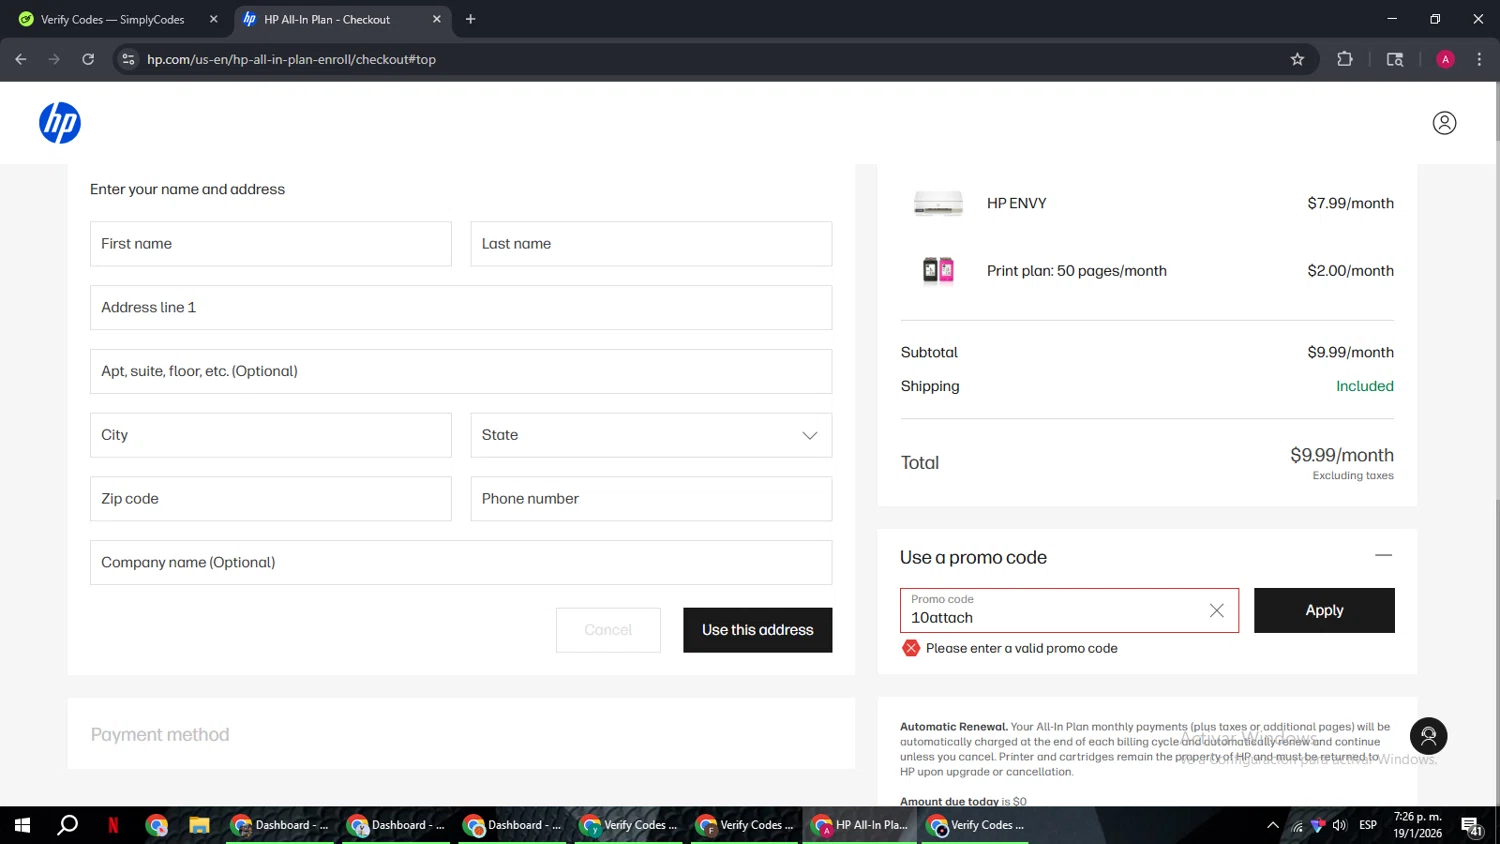Open Chrome three-dot menu
The height and width of the screenshot is (844, 1500).
[1479, 59]
